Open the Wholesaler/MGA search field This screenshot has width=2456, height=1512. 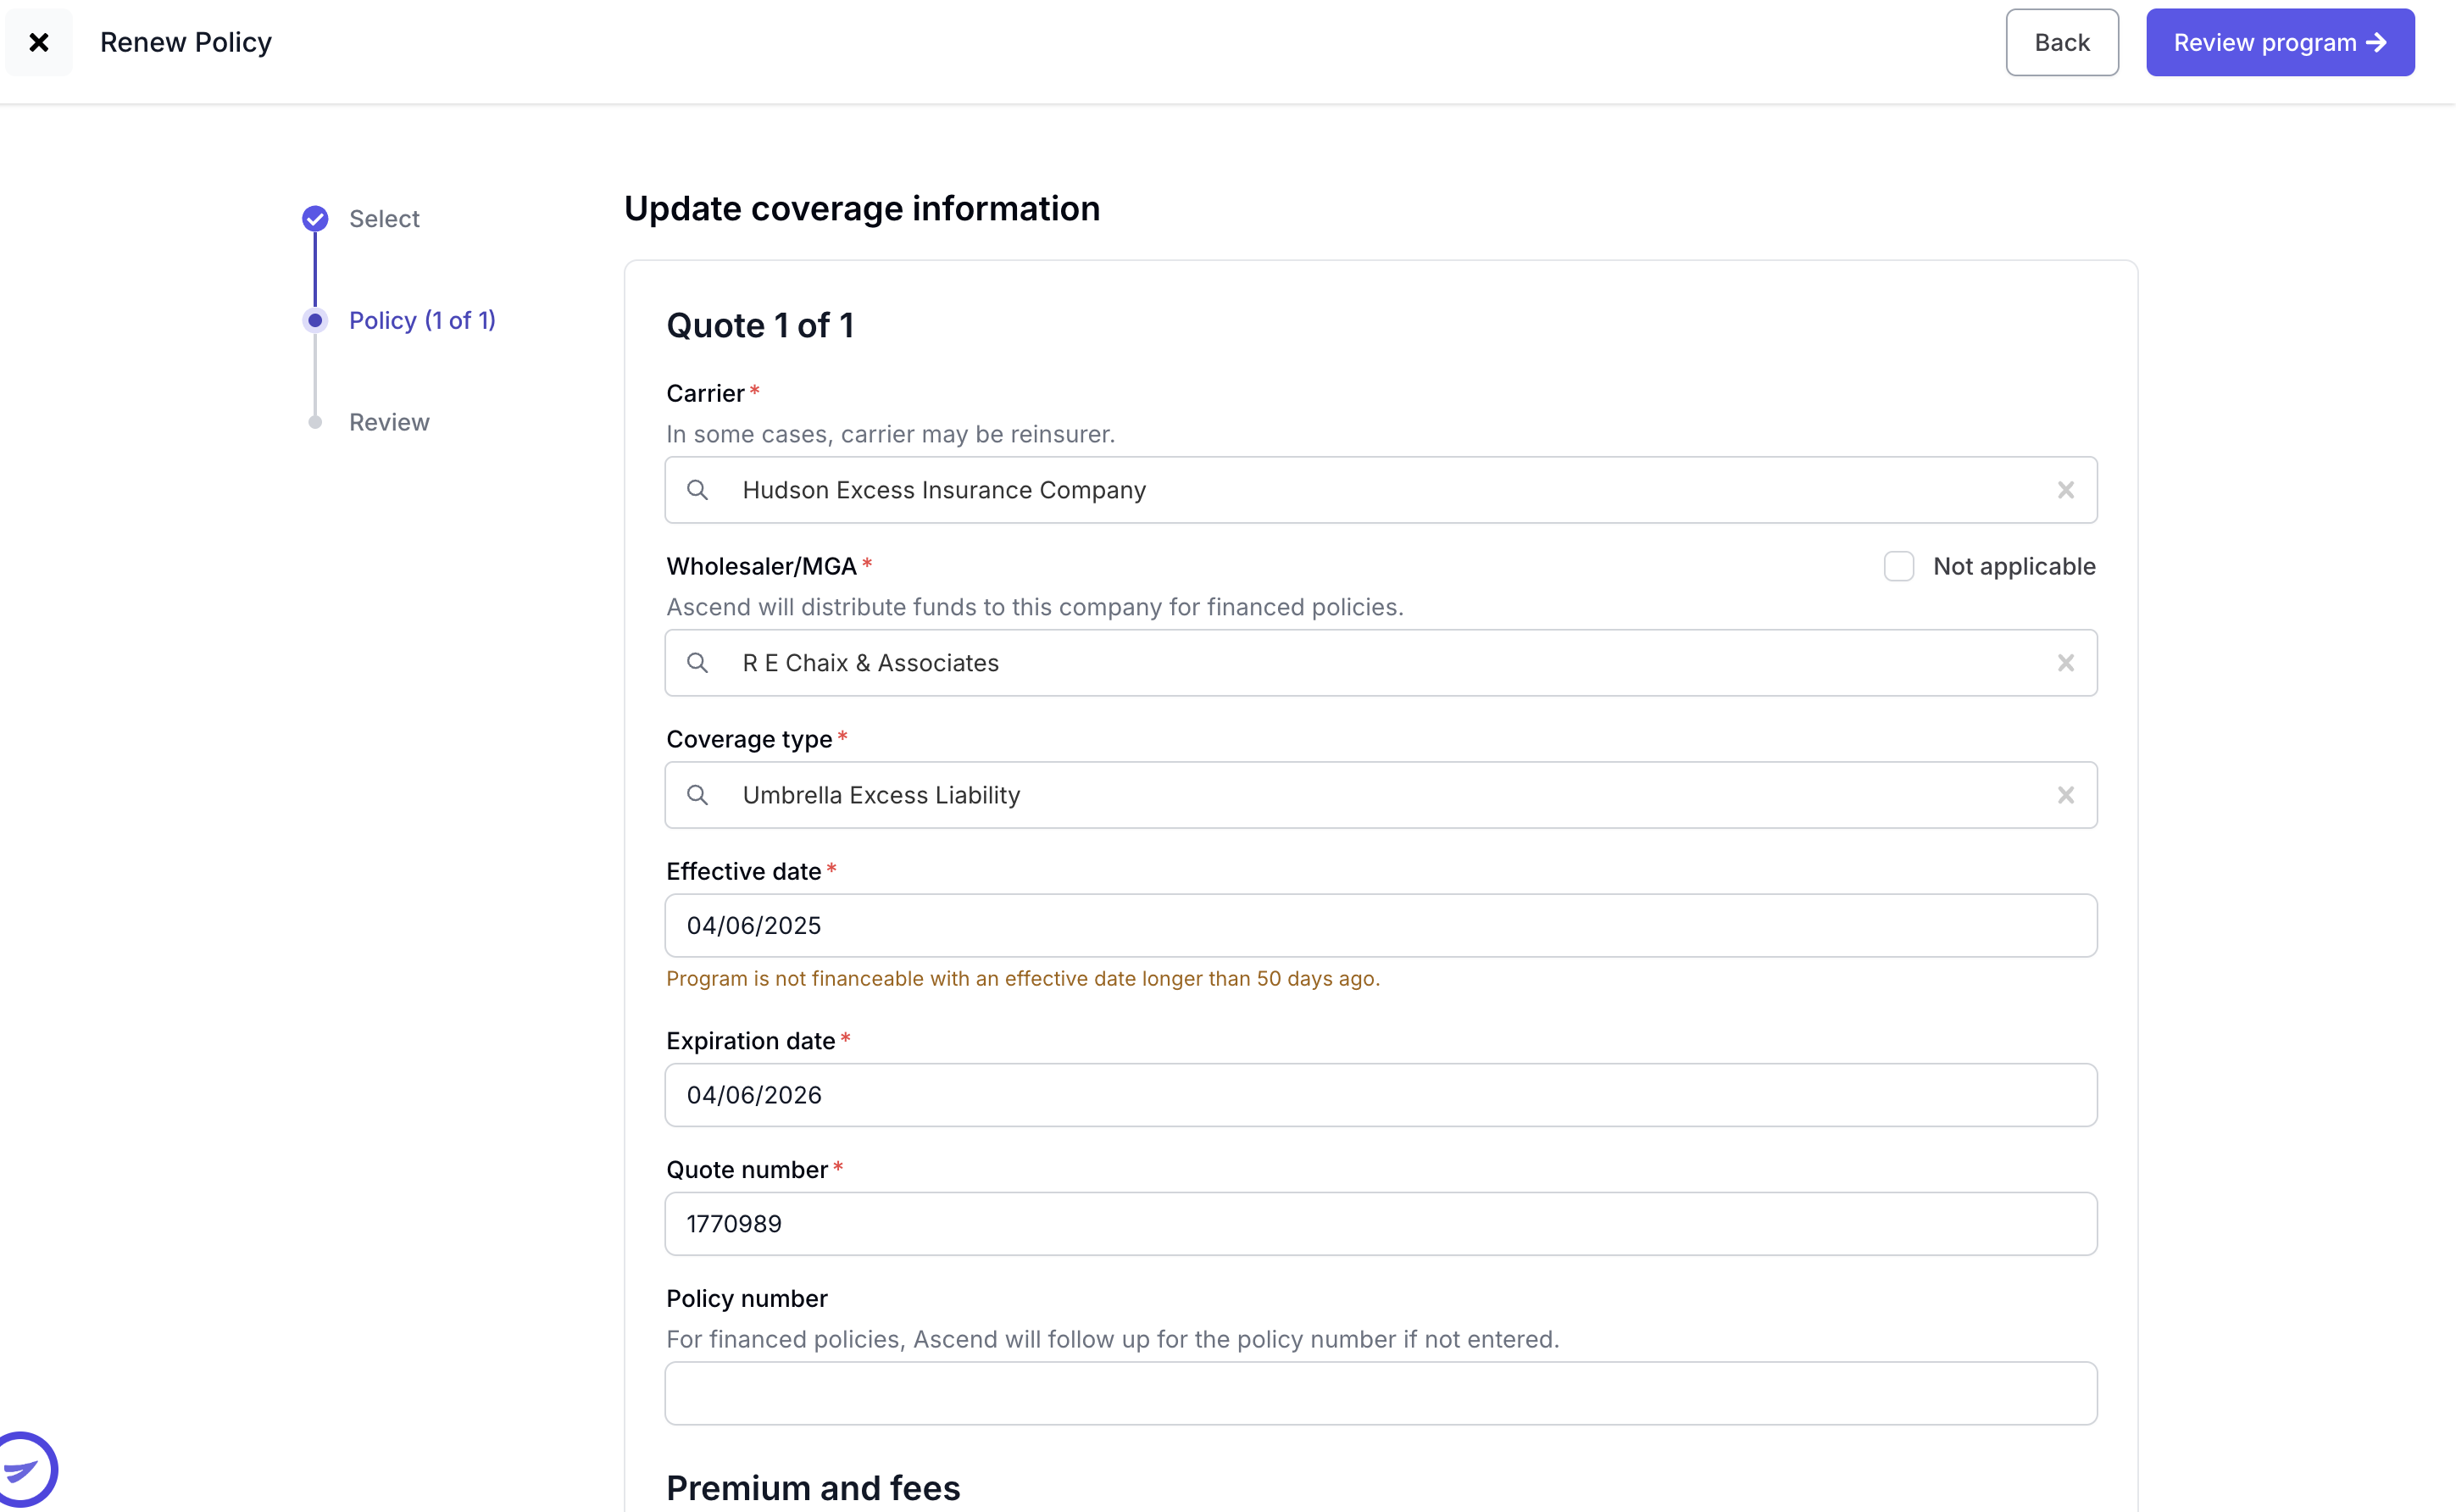click(1380, 663)
